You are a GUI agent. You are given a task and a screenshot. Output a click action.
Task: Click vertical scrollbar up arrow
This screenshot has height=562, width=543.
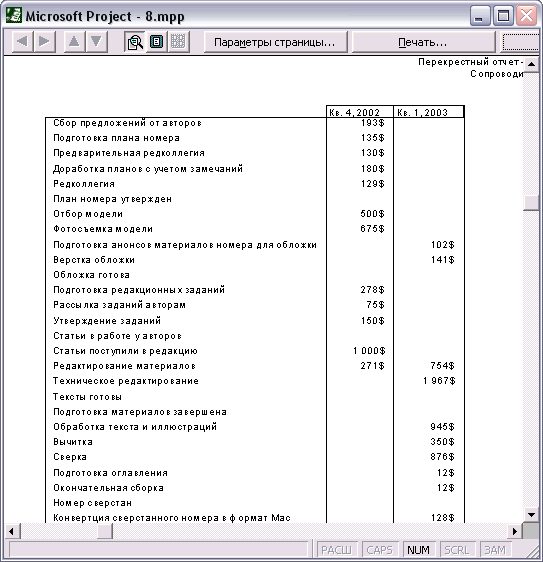pyautogui.click(x=531, y=65)
